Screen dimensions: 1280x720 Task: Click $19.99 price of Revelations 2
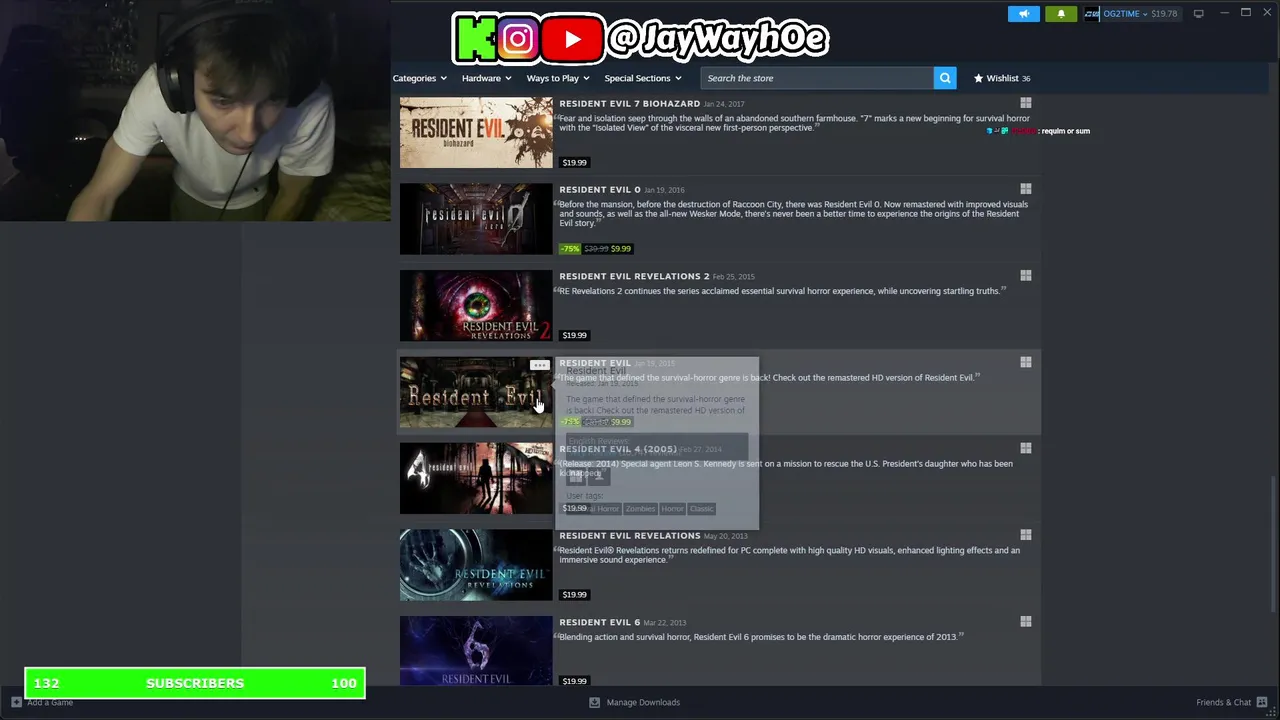574,335
